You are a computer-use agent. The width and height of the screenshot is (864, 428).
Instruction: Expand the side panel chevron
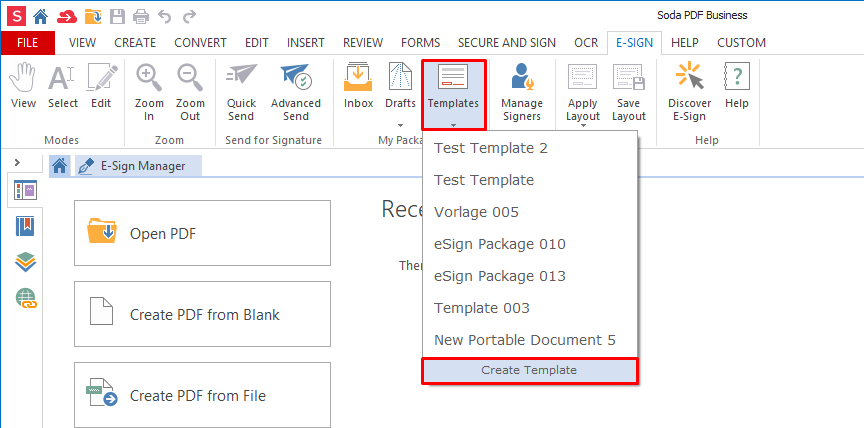click(17, 162)
